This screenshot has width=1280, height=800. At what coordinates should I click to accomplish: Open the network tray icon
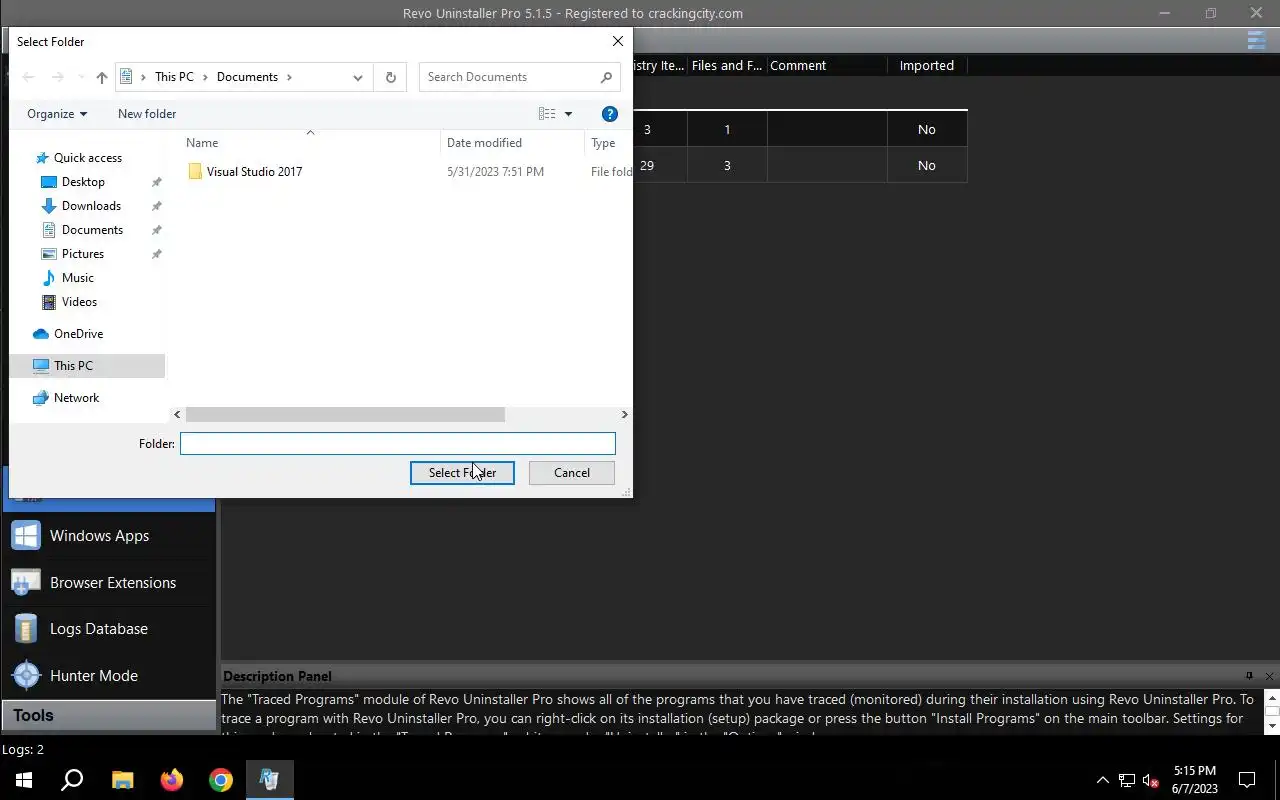[1127, 780]
